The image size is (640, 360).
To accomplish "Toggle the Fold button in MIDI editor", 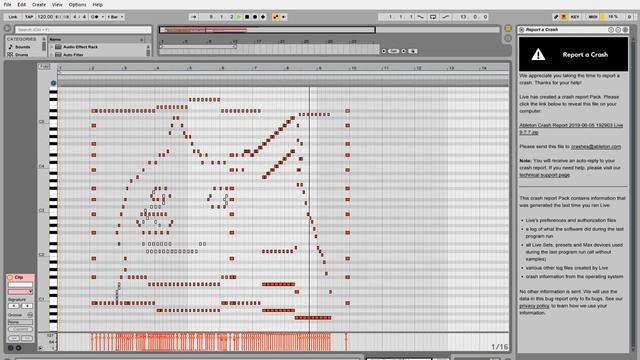I will coord(44,67).
